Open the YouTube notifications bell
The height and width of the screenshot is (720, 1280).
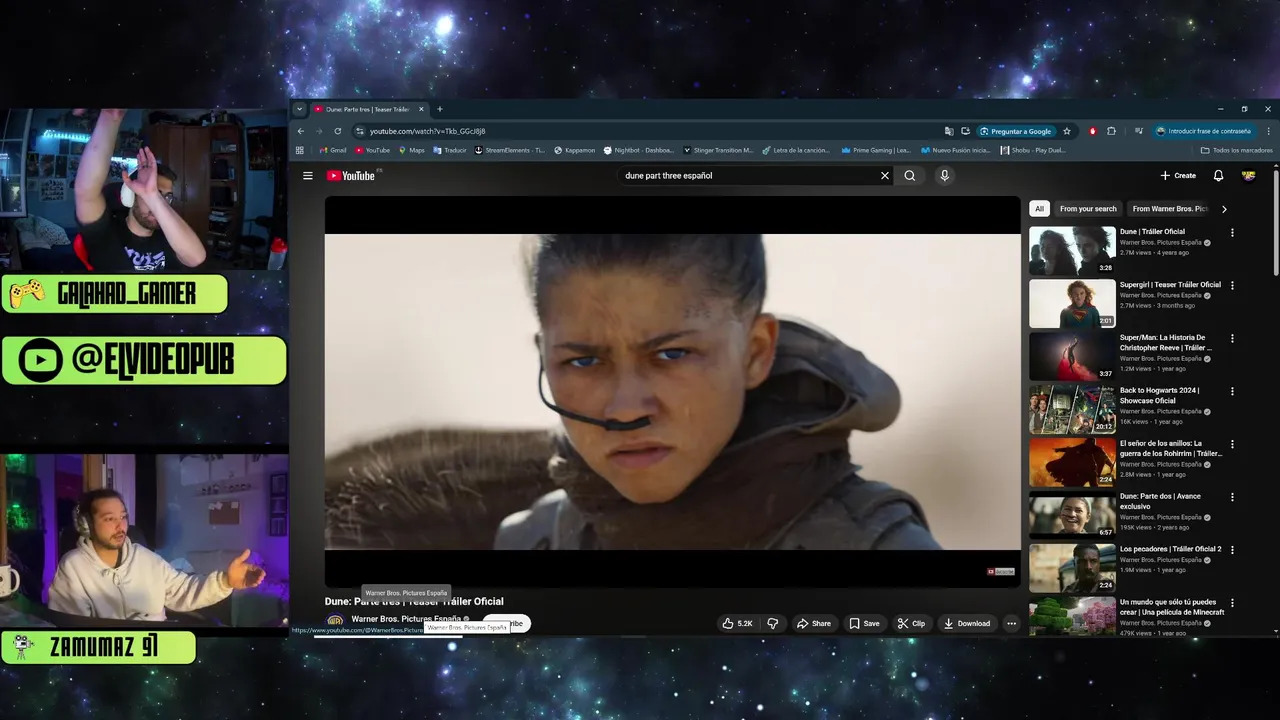pos(1218,175)
